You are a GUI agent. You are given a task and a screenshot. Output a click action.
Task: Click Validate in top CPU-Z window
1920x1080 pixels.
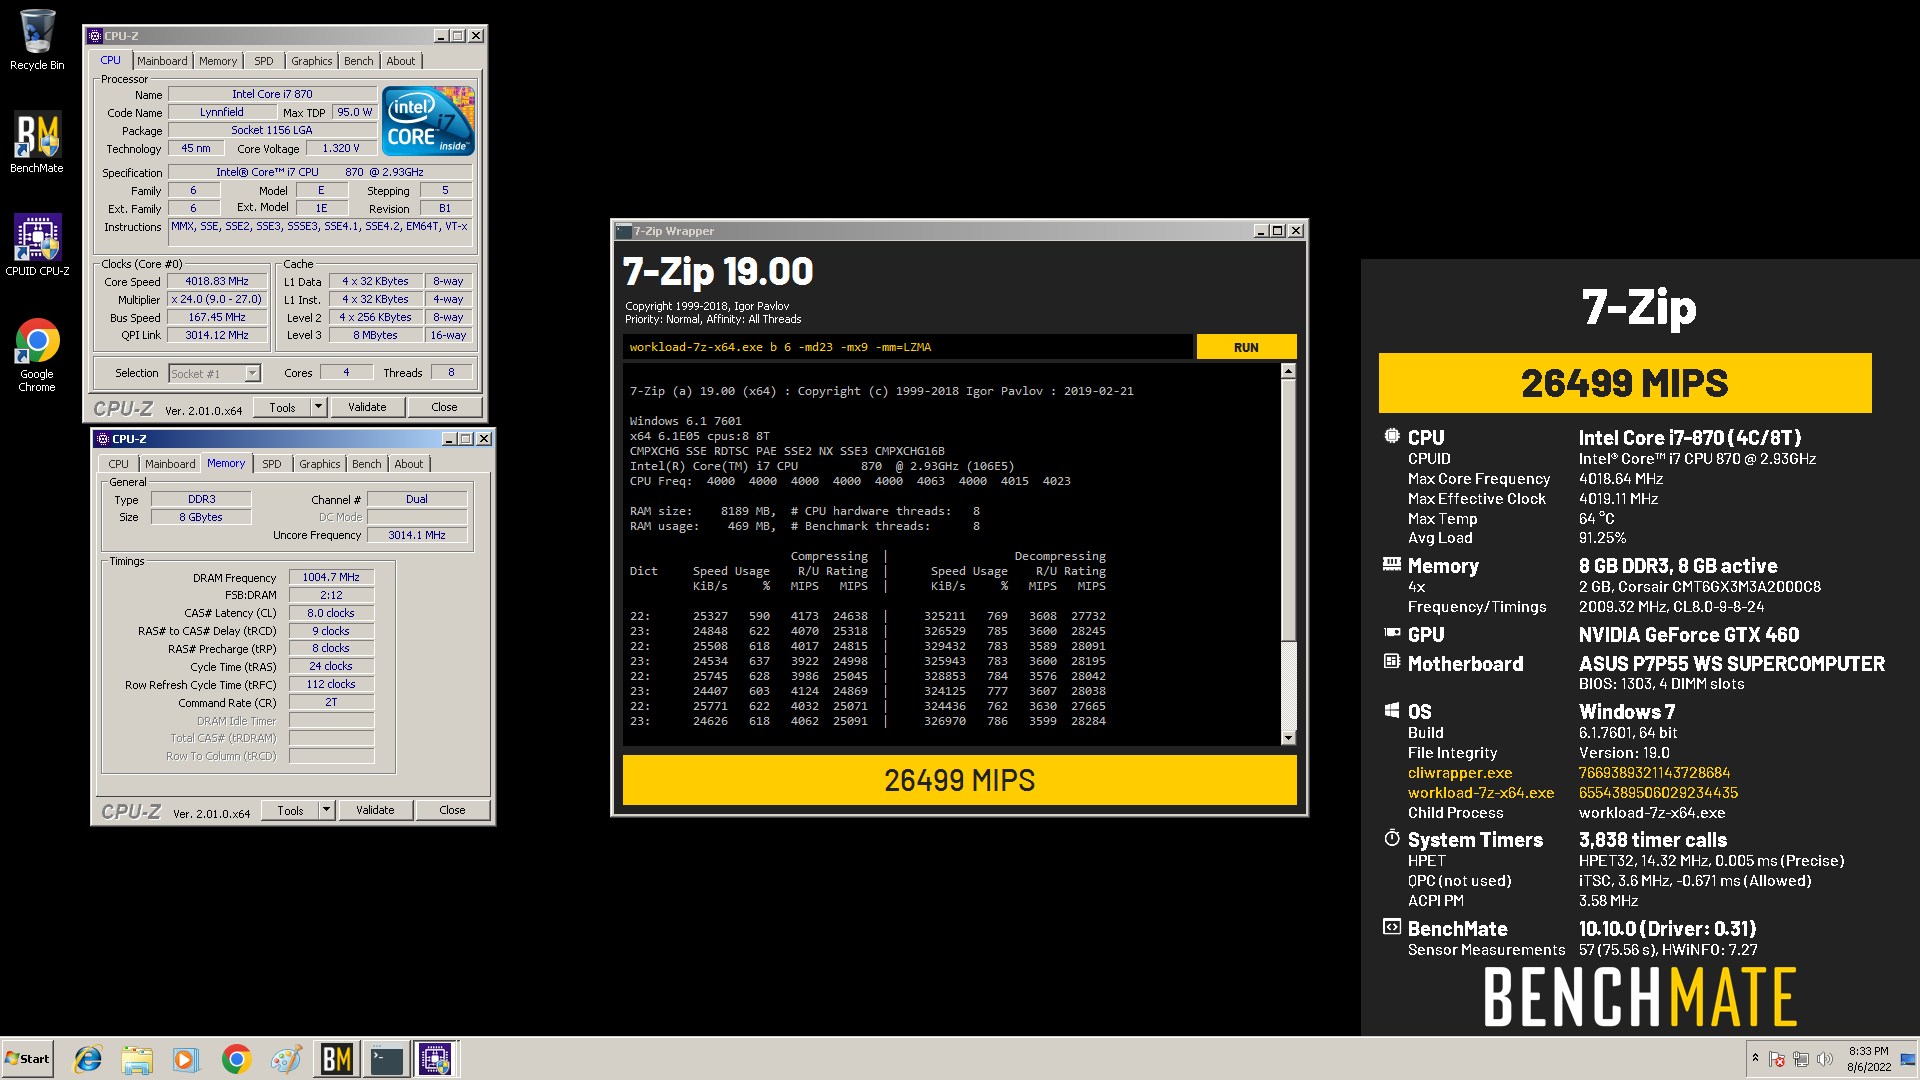pos(367,407)
